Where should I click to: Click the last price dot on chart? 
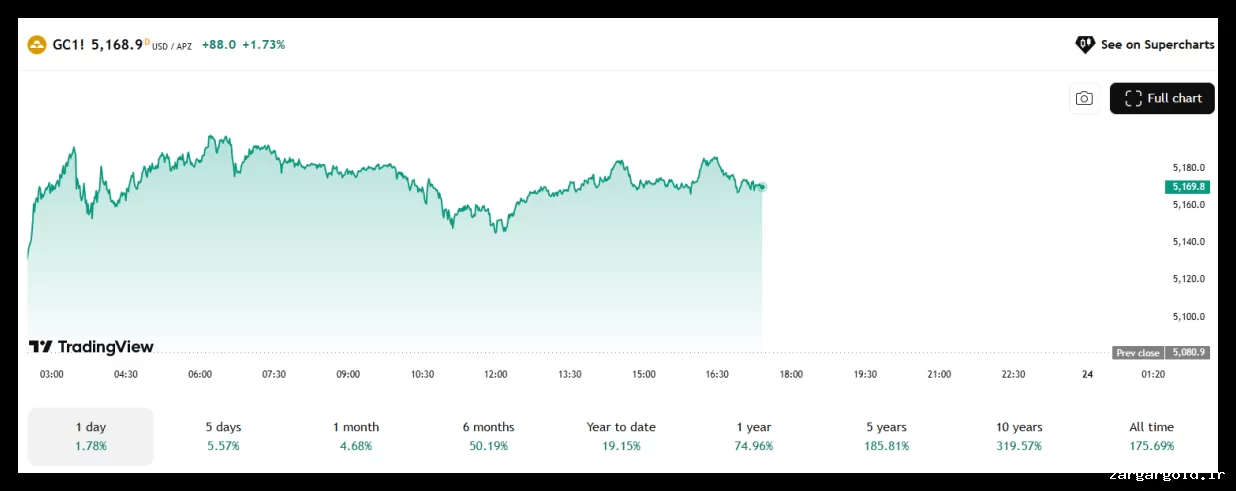point(762,187)
